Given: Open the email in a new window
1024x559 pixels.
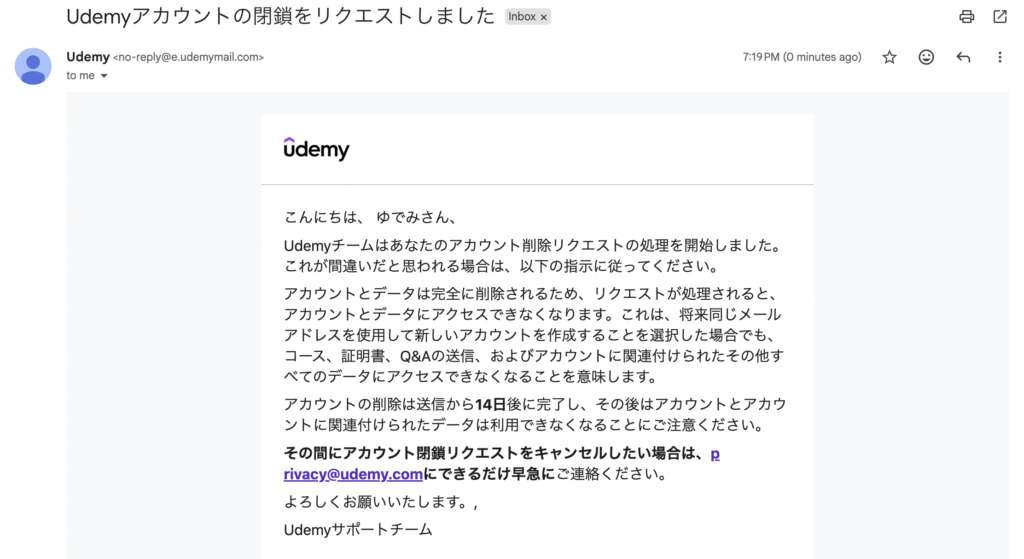Looking at the screenshot, I should coord(999,17).
